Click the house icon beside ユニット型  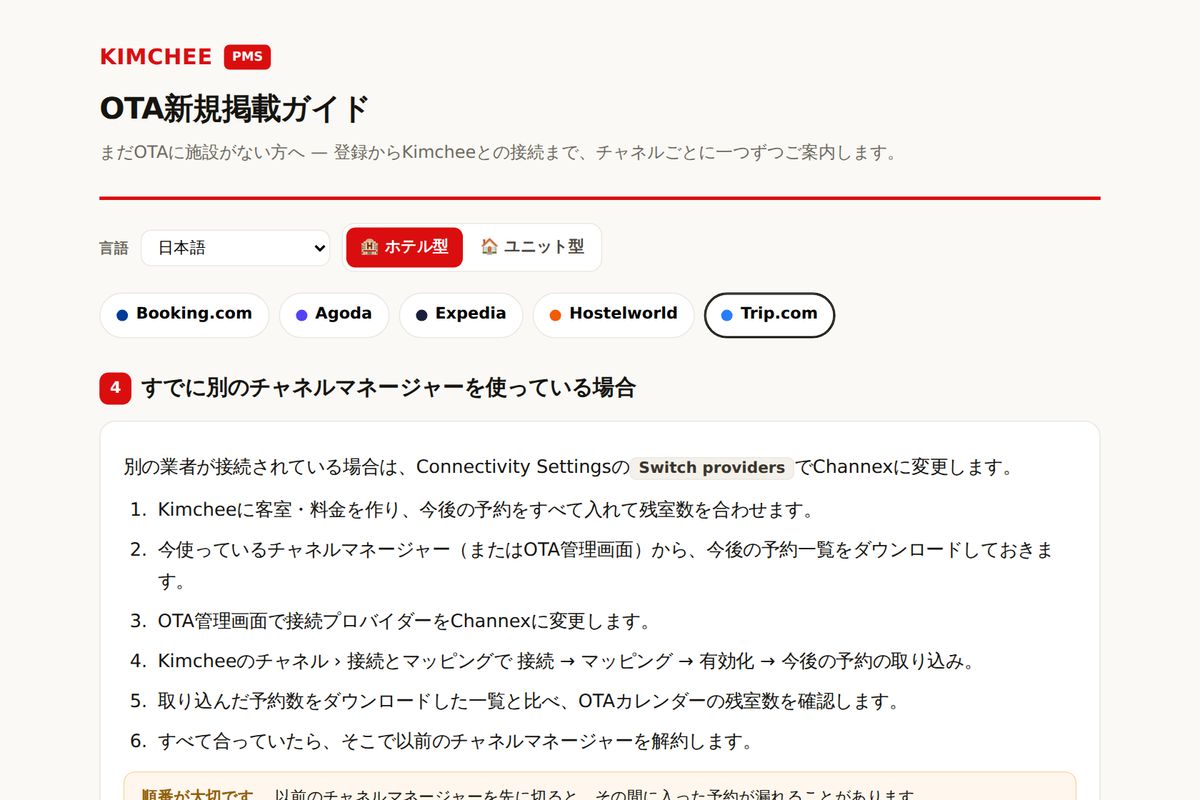click(x=489, y=247)
